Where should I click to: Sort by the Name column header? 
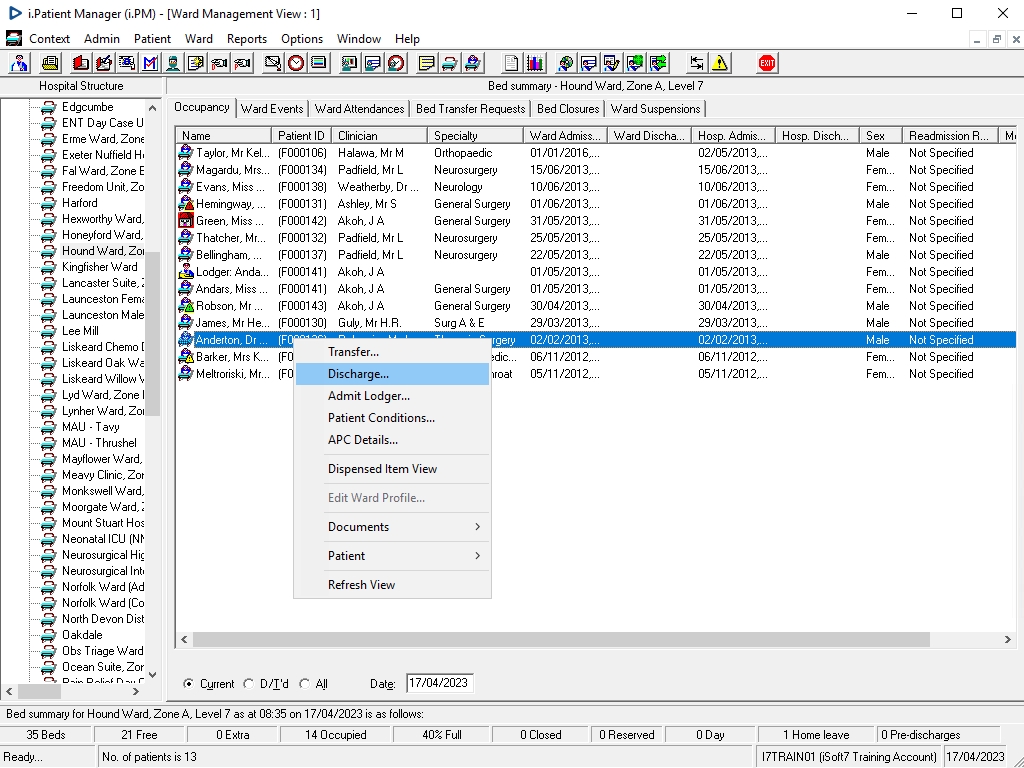click(223, 136)
